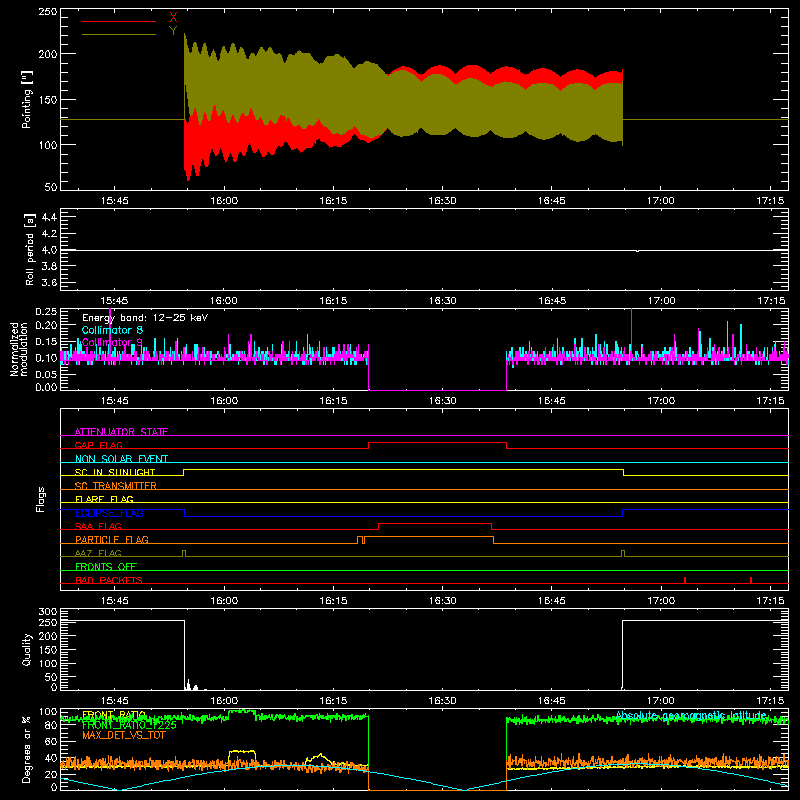Click '16:30' time tick under Roll period plot

442,301
